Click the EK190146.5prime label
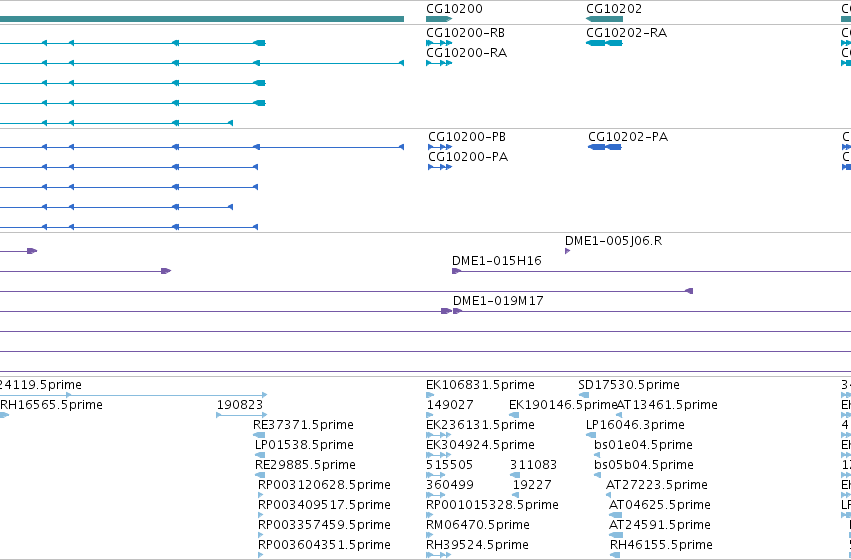Viewport: 851px width, 560px height. (563, 405)
